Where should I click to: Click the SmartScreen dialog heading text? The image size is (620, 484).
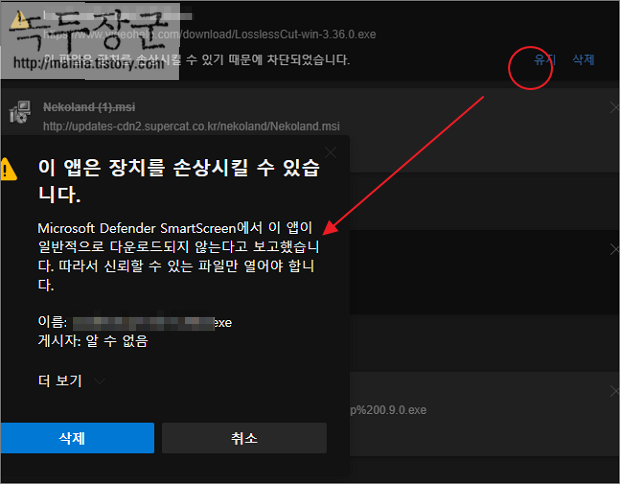[179, 181]
